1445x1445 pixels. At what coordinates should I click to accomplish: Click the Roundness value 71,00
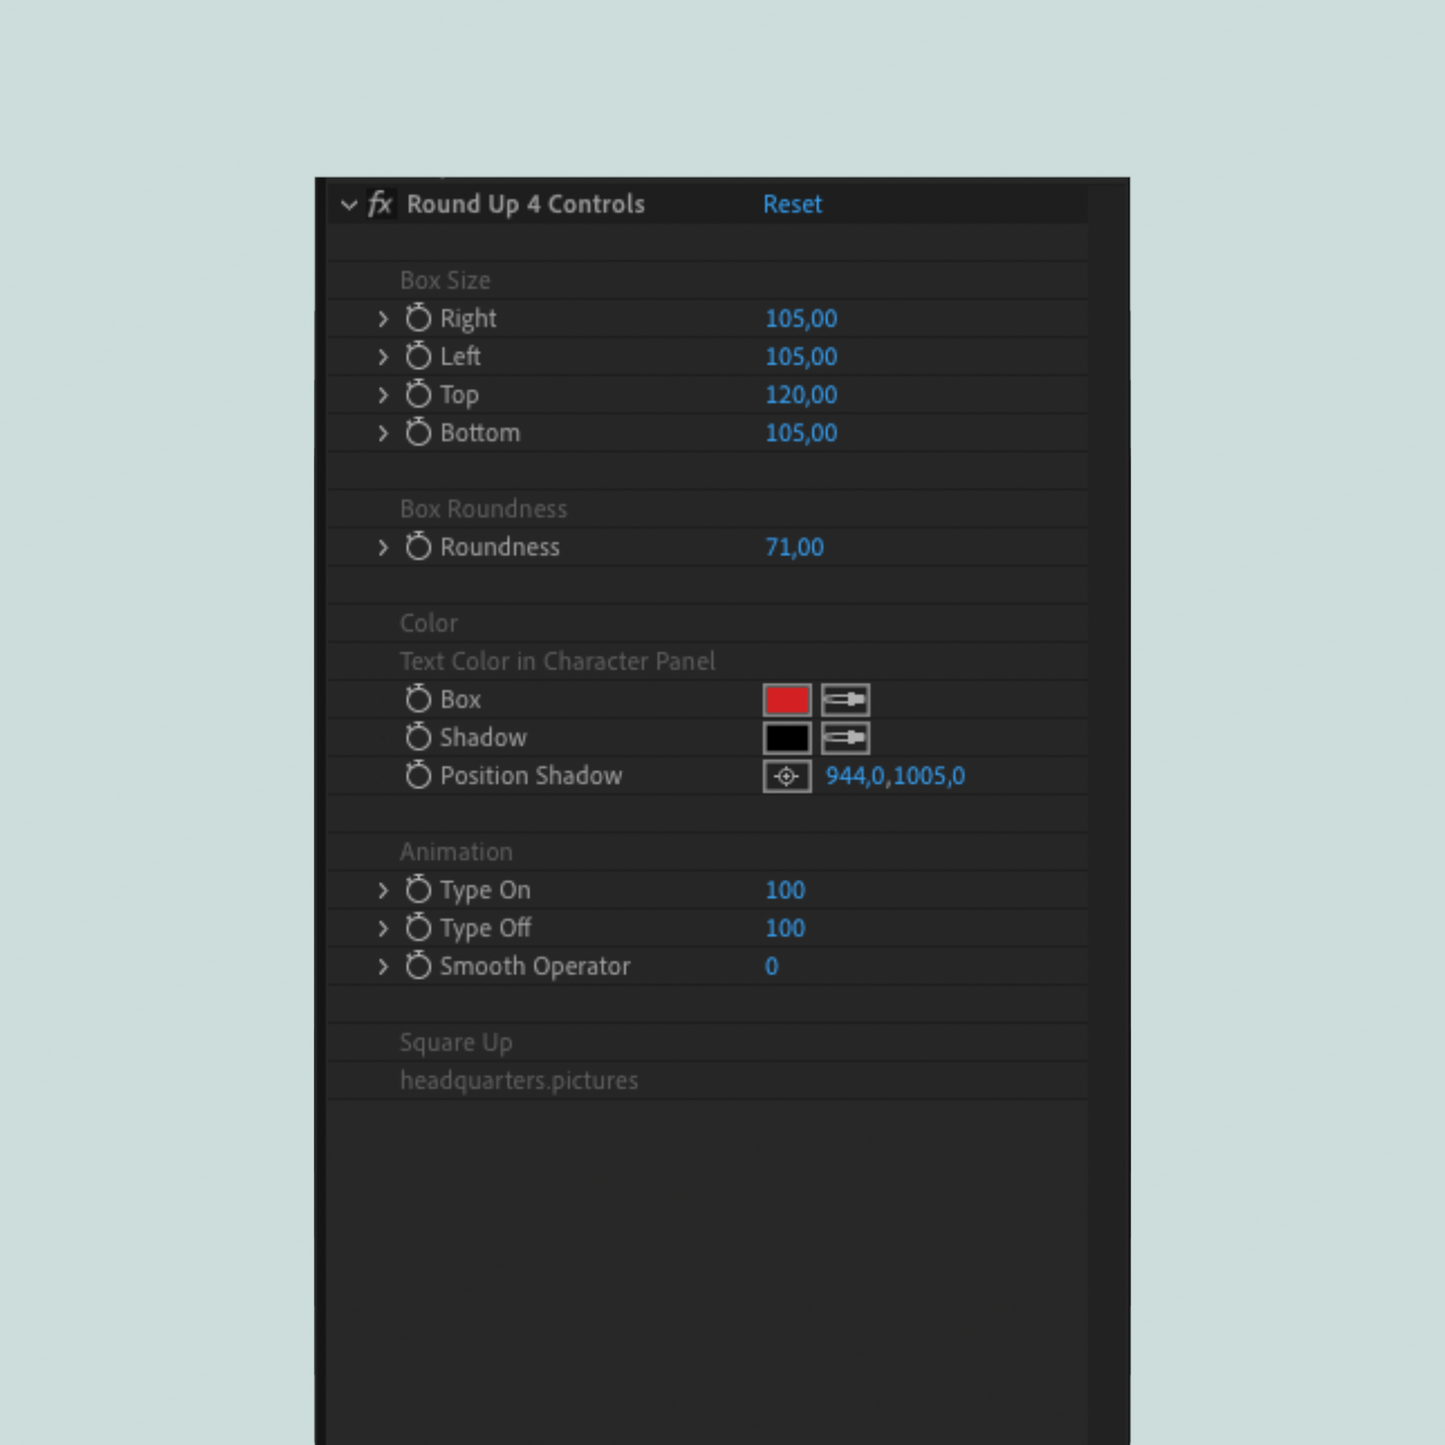(x=794, y=547)
